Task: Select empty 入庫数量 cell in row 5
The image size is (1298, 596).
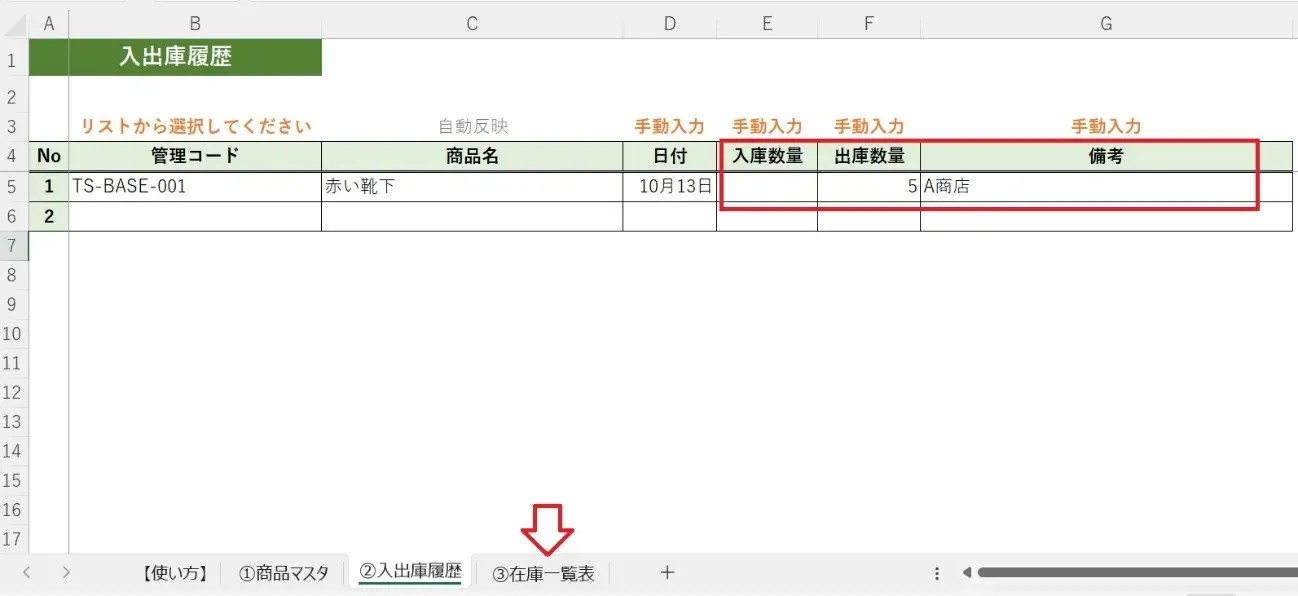Action: pyautogui.click(x=767, y=186)
